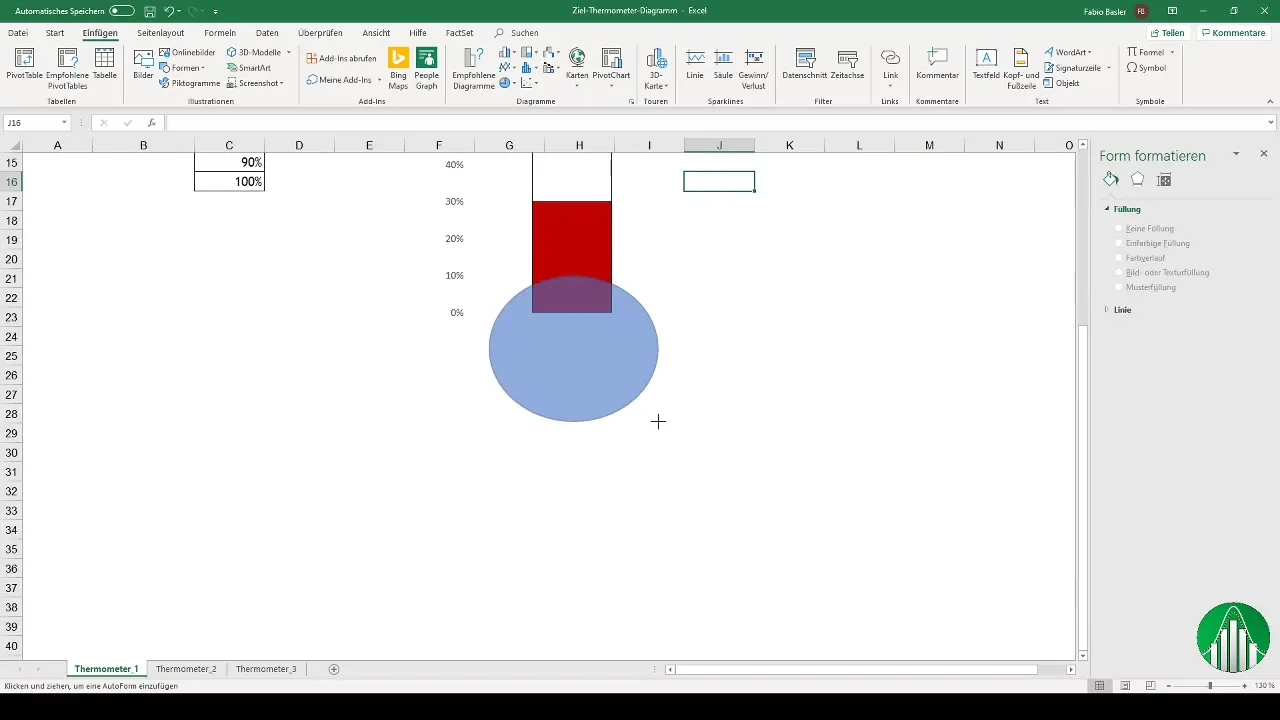Open the Thermometer_2 sheet tab
This screenshot has height=720, width=1280.
click(x=186, y=668)
